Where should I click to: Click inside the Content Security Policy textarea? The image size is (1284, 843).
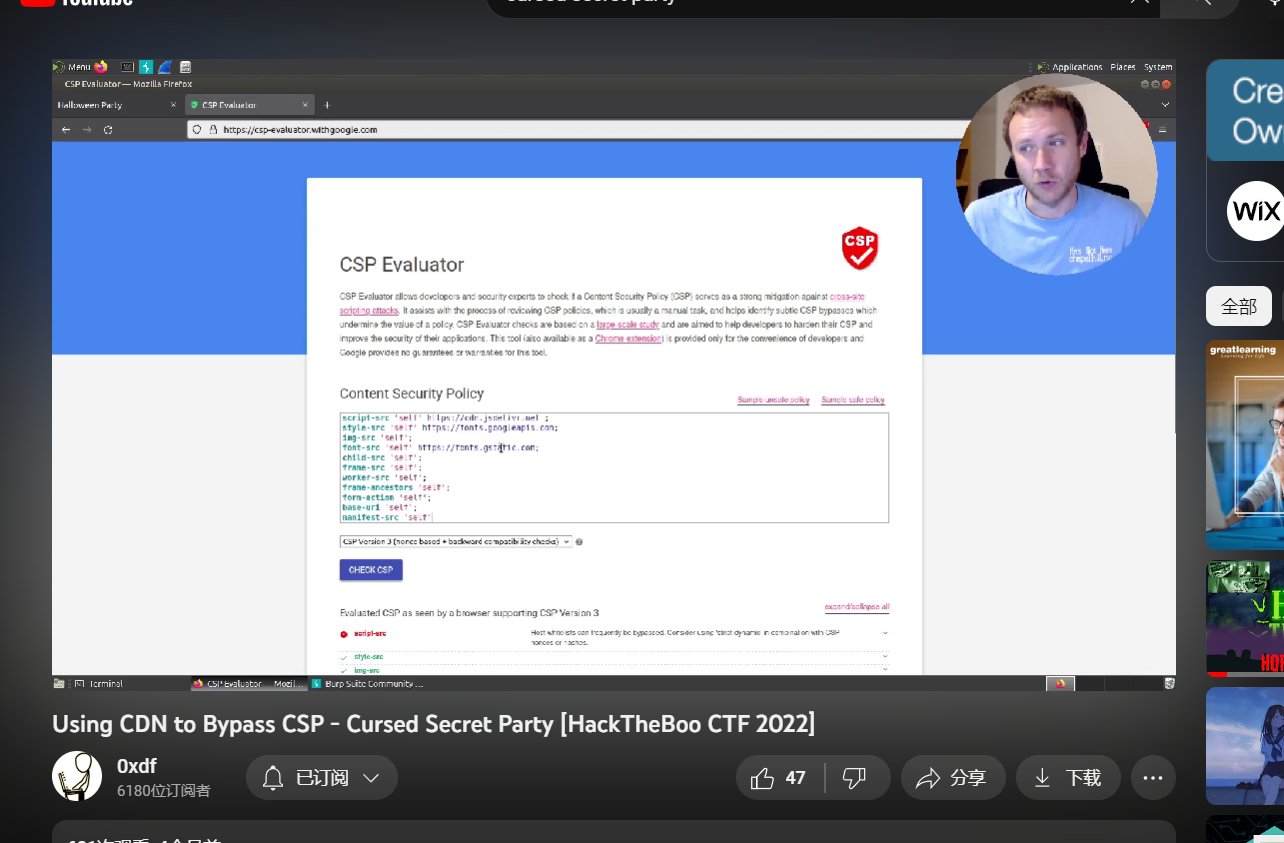[614, 467]
